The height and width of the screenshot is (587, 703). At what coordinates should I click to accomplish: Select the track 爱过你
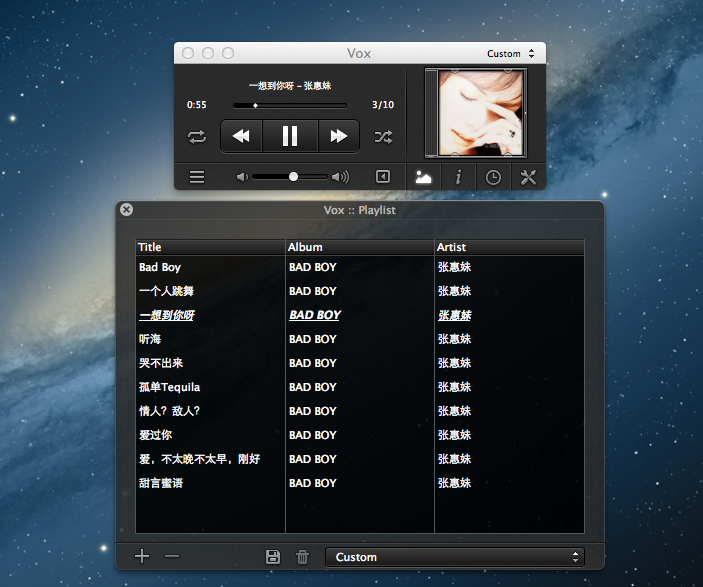coord(156,435)
